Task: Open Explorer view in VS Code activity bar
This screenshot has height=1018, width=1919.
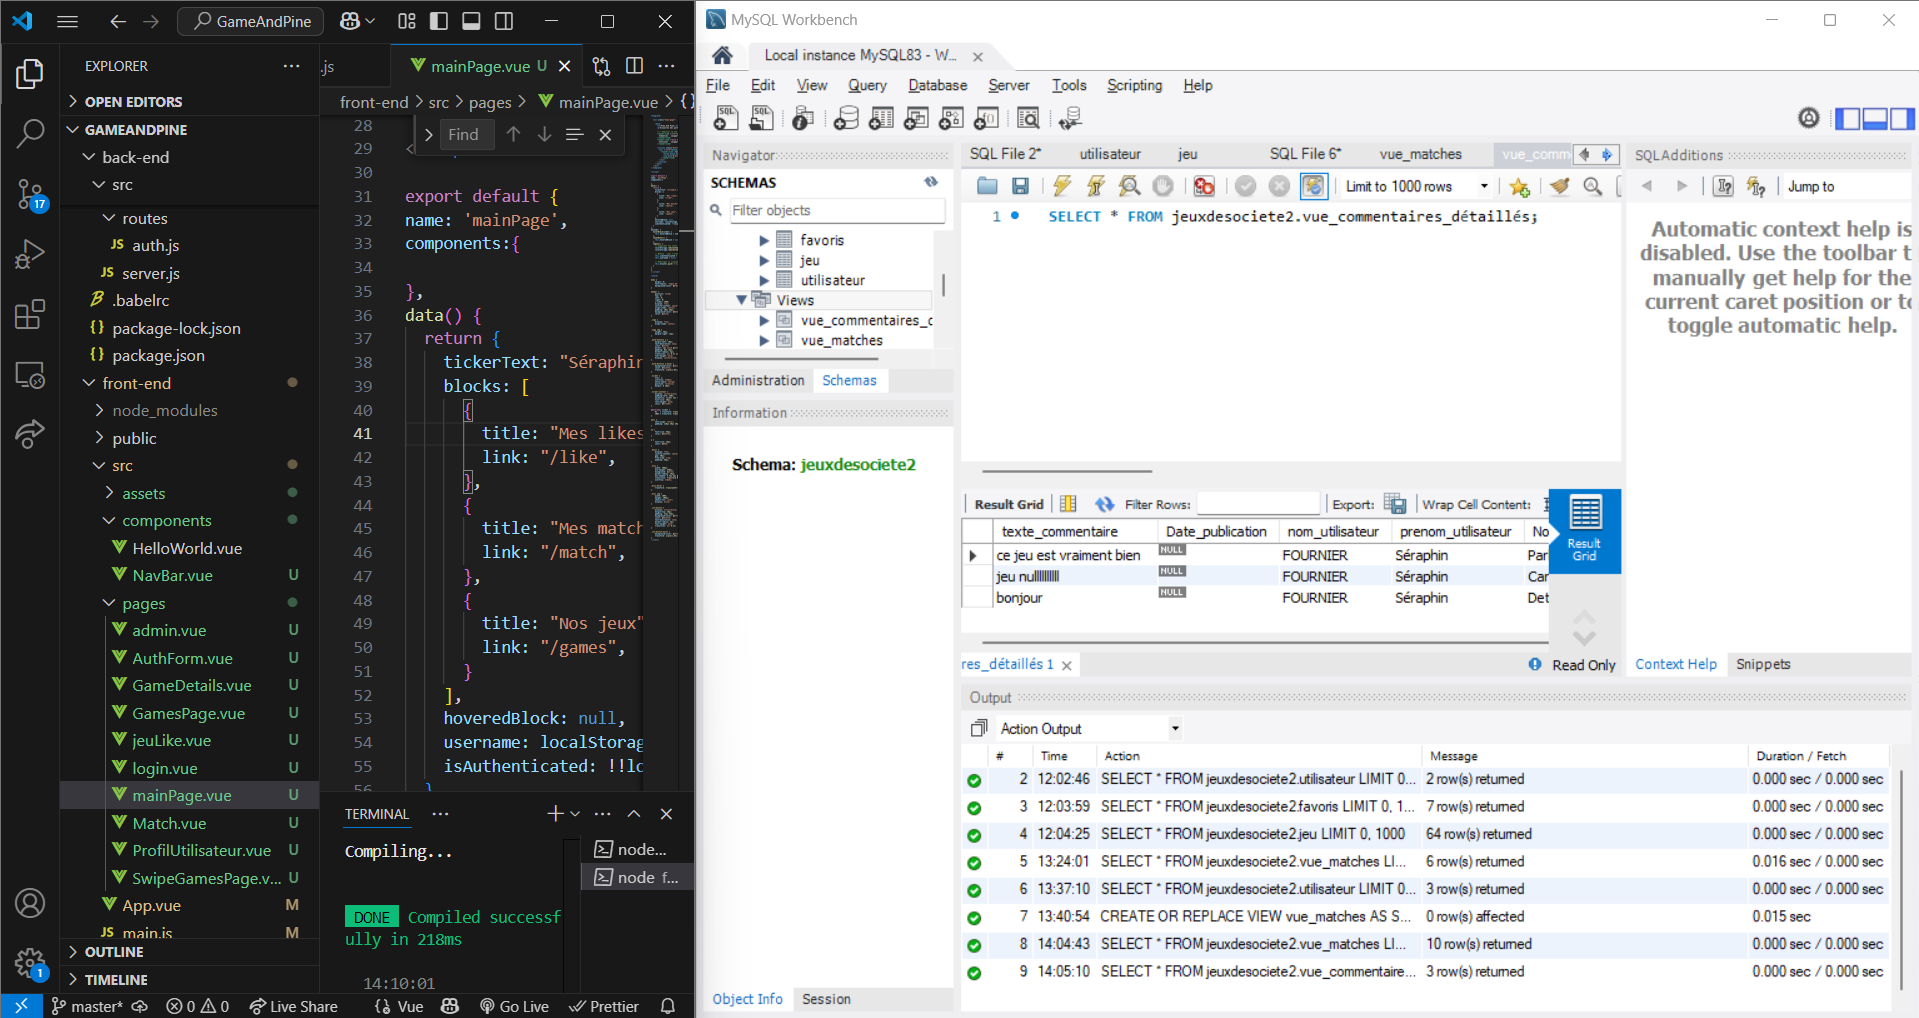Action: (x=30, y=74)
